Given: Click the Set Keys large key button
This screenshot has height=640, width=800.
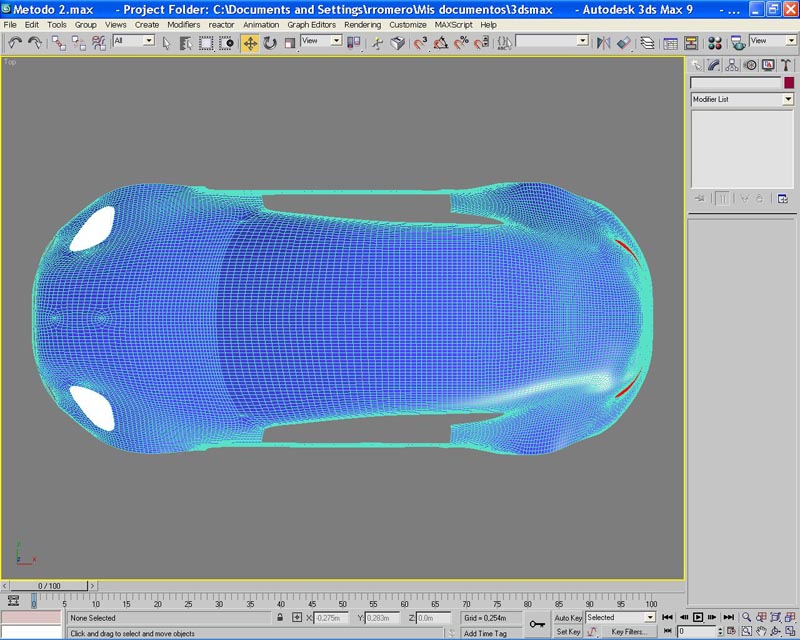Looking at the screenshot, I should (537, 624).
